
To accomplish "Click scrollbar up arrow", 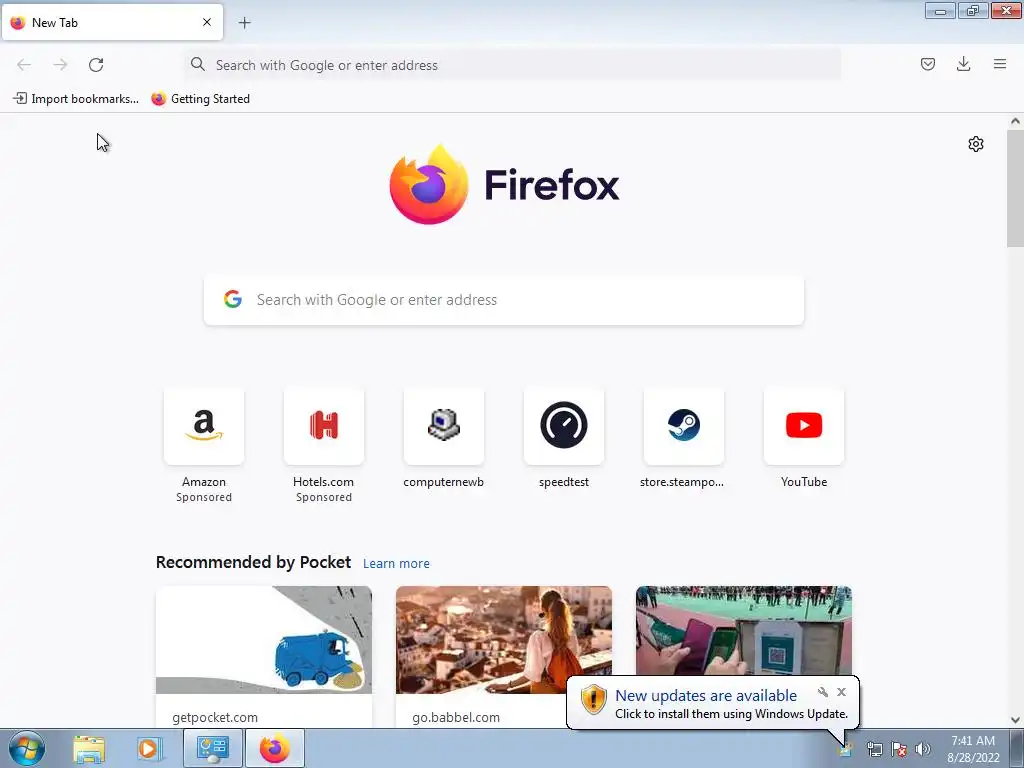I will pos(1015,121).
